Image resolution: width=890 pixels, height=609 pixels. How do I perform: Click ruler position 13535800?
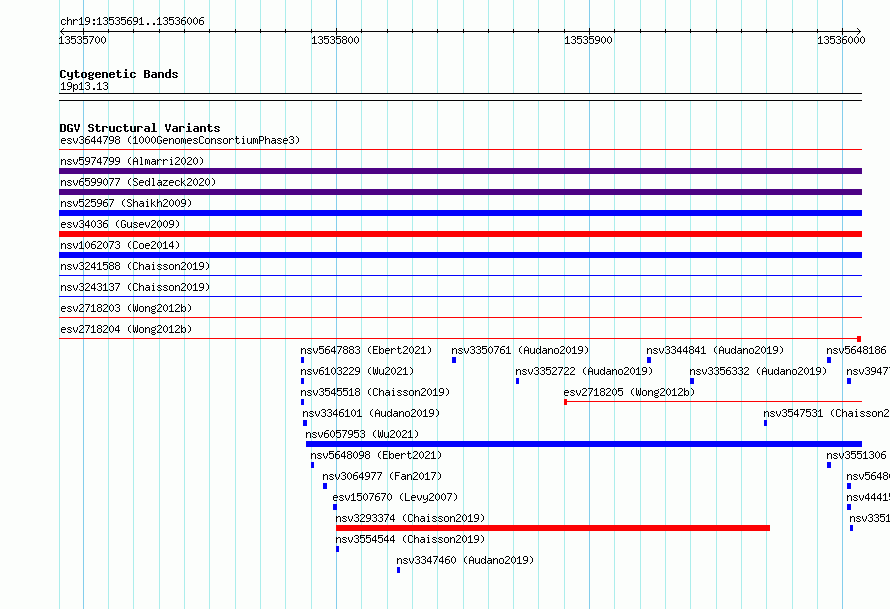click(x=335, y=40)
